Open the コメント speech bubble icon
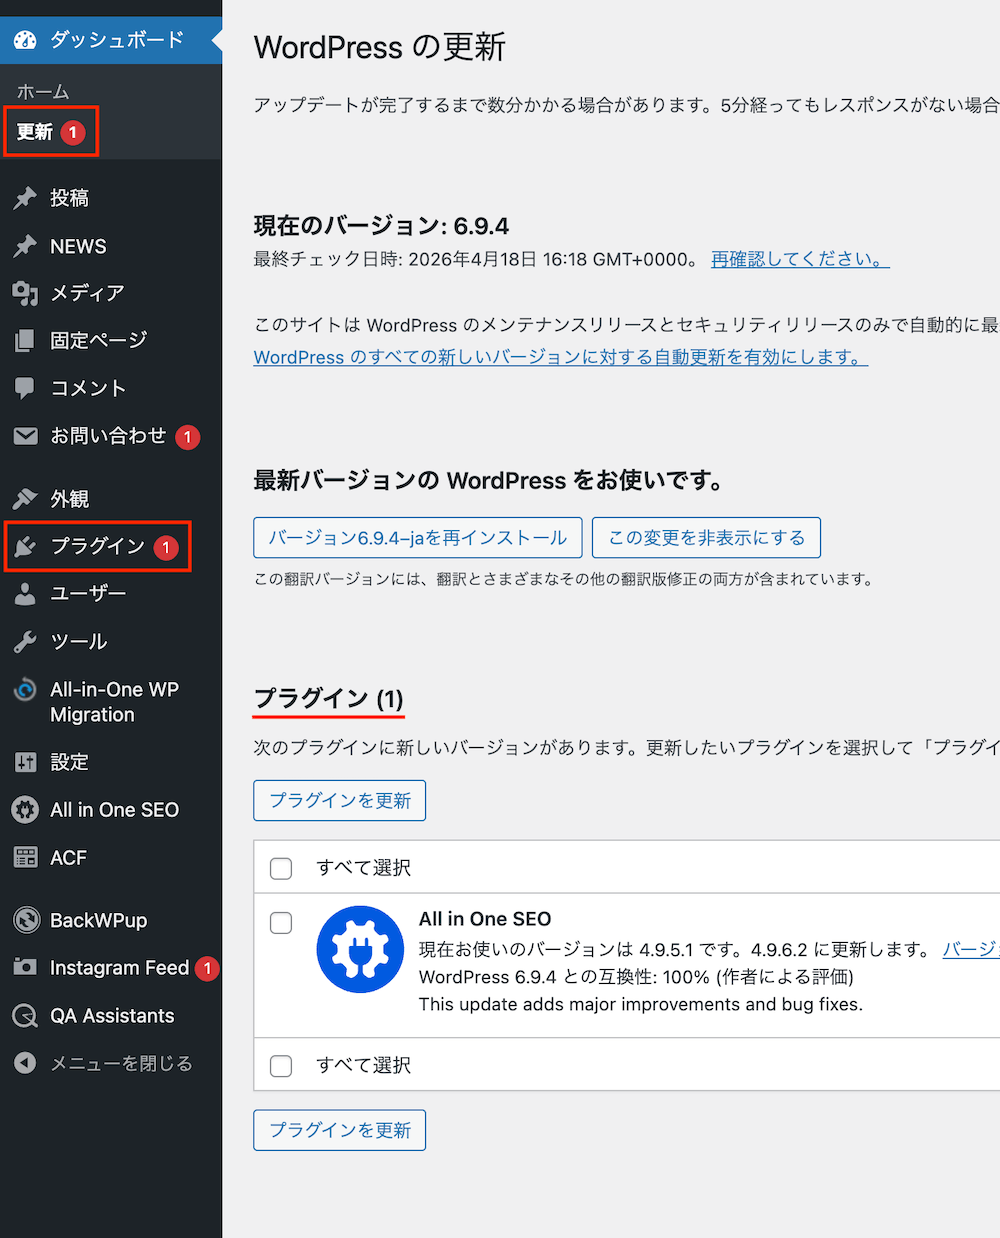This screenshot has width=1000, height=1238. pyautogui.click(x=24, y=388)
